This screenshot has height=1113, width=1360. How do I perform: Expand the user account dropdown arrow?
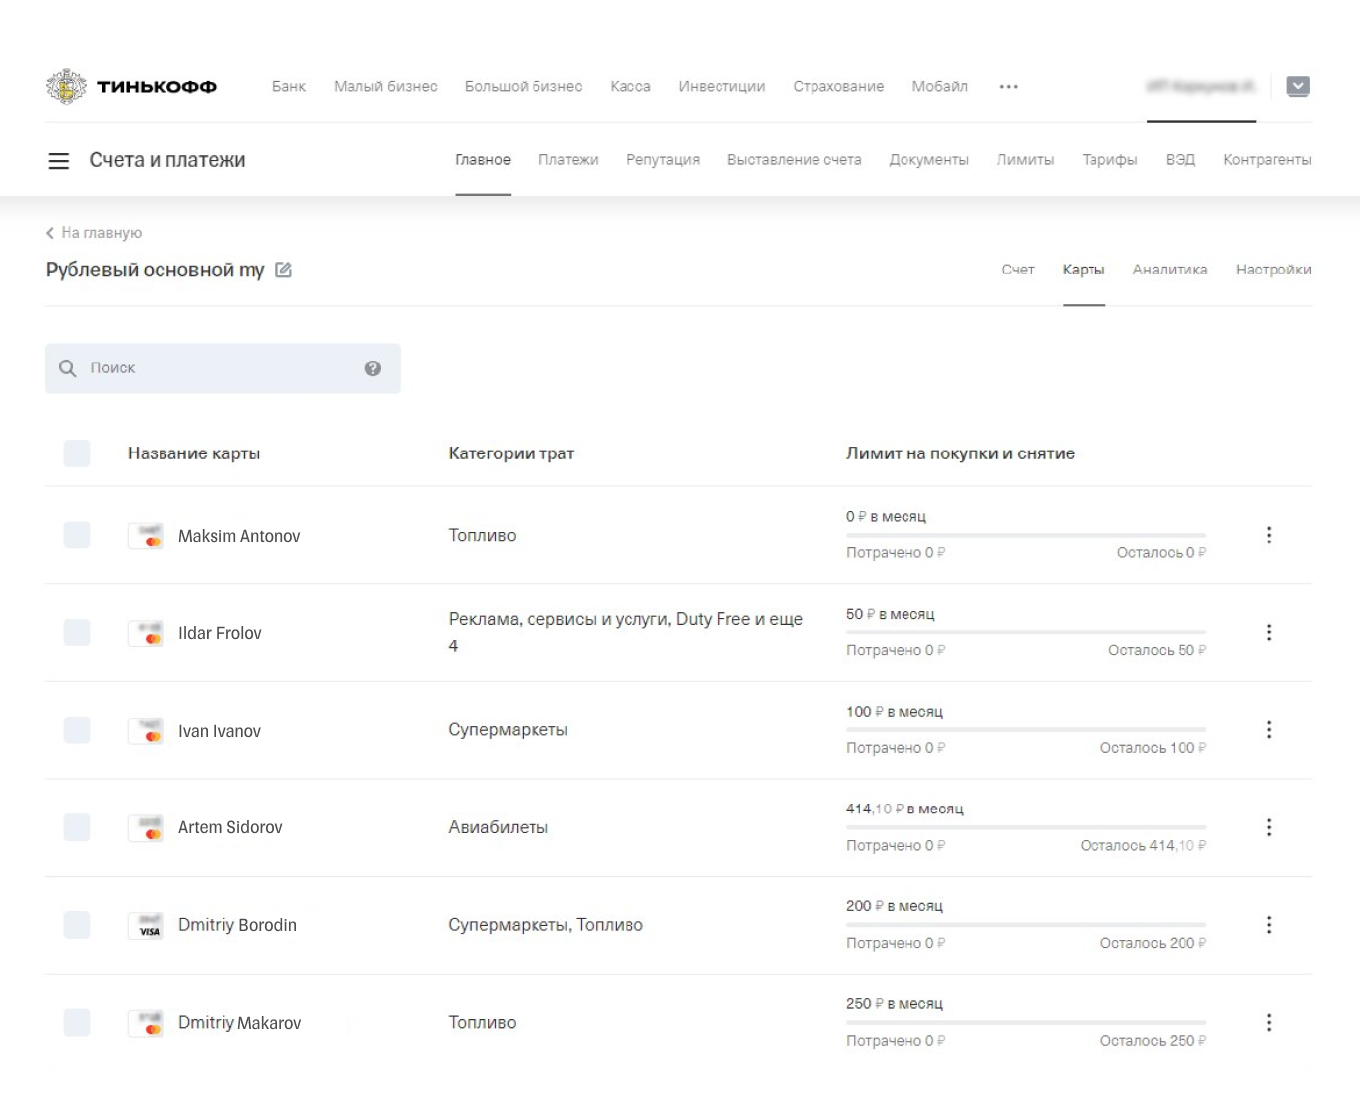click(x=1298, y=87)
